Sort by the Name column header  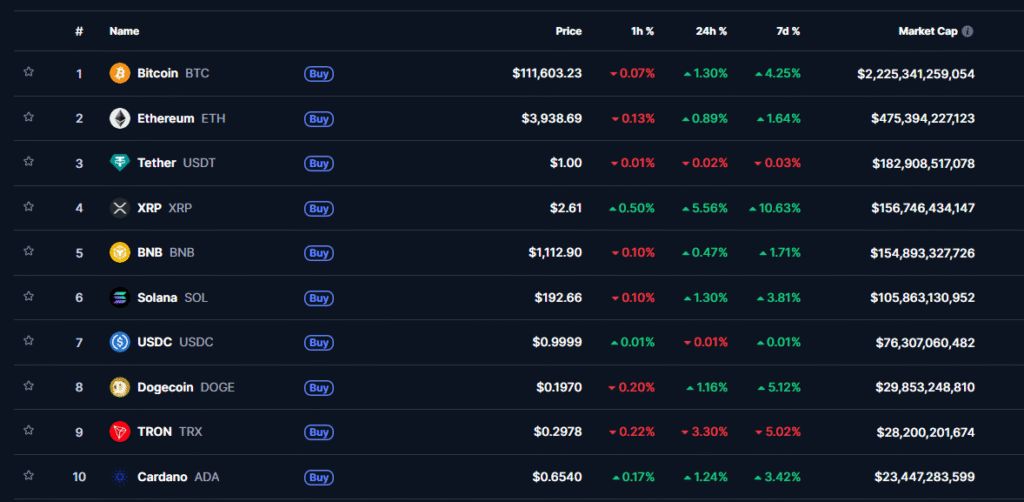click(x=124, y=31)
